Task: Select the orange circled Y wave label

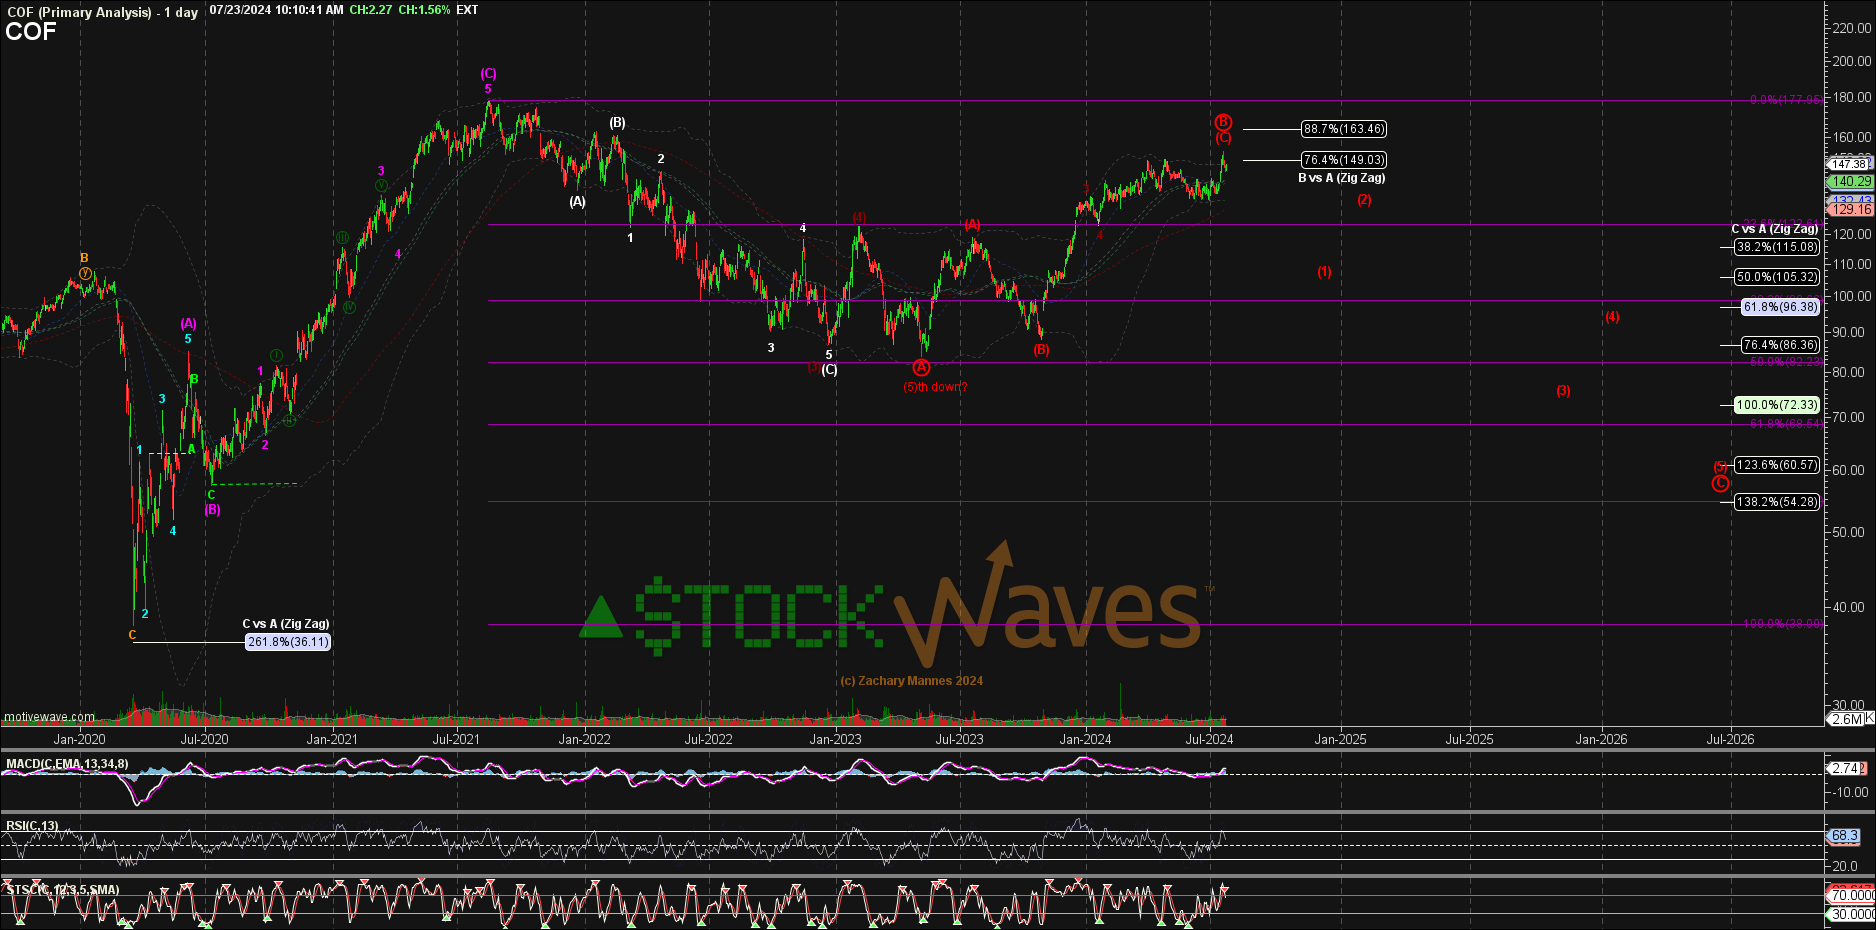Action: click(85, 273)
